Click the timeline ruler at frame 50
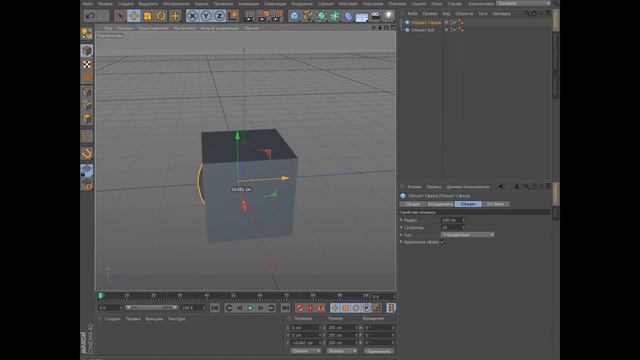Viewport: 640px width, 360px height. click(x=233, y=296)
